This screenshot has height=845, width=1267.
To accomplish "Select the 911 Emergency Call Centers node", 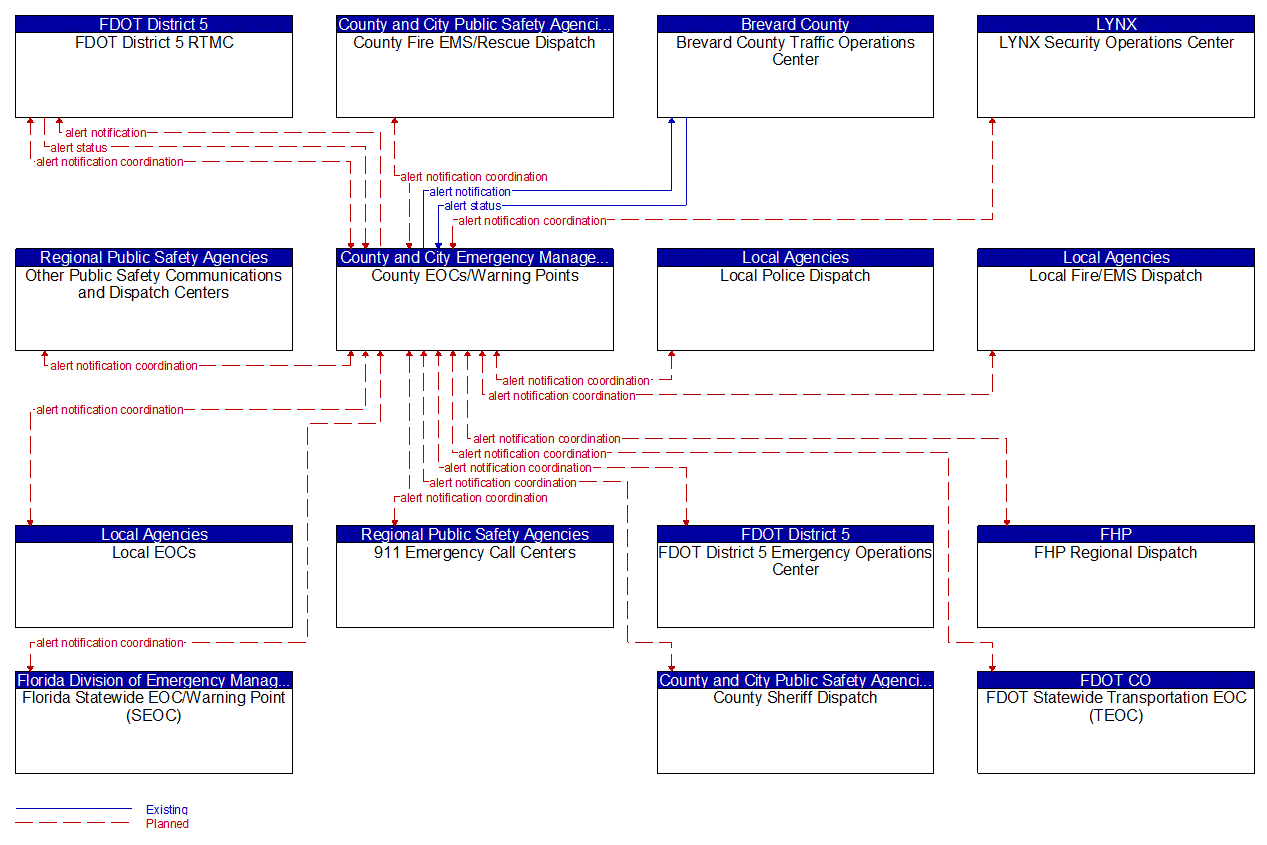I will coord(475,577).
